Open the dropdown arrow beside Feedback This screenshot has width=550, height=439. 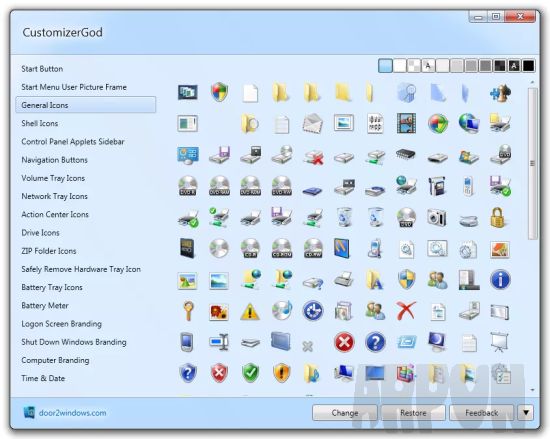point(525,413)
